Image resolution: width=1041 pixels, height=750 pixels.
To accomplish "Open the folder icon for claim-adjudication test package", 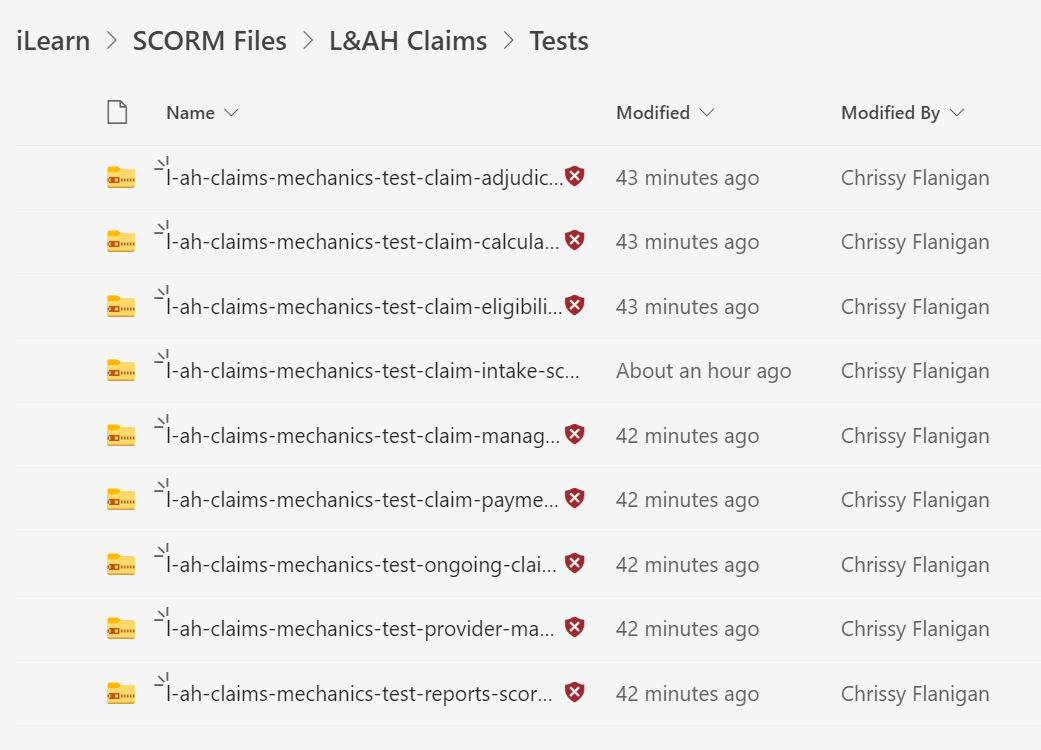I will 120,177.
